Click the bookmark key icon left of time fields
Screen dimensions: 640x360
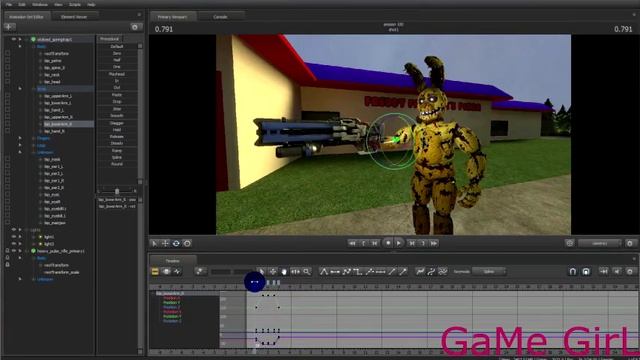[200, 271]
